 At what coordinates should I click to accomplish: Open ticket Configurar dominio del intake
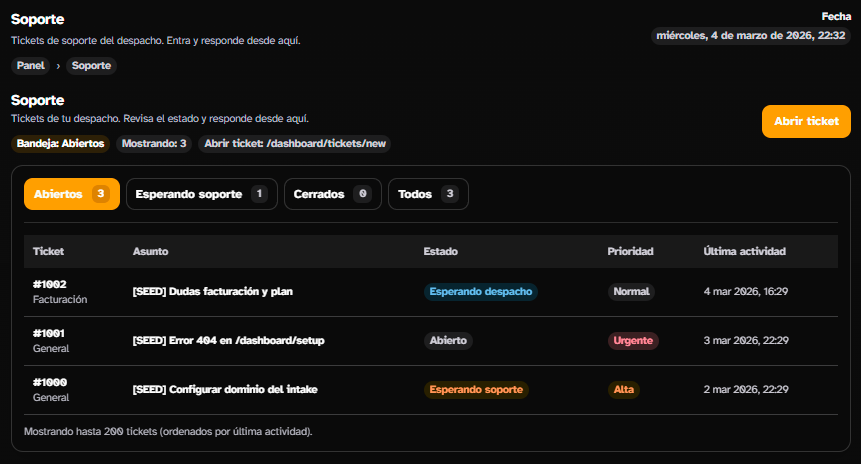[226, 390]
